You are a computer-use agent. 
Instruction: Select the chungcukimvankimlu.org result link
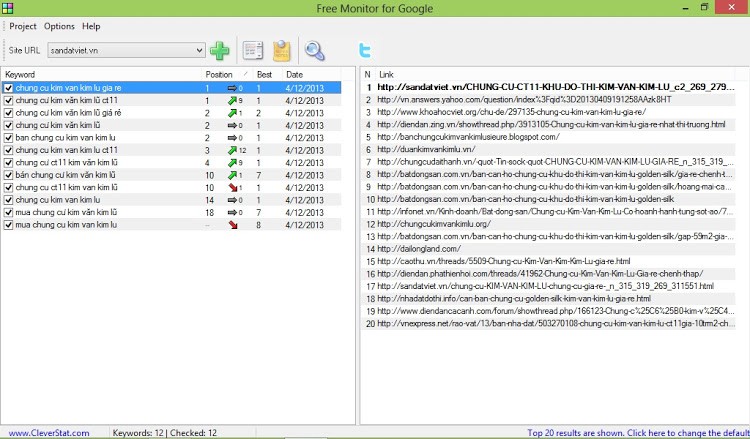[434, 224]
